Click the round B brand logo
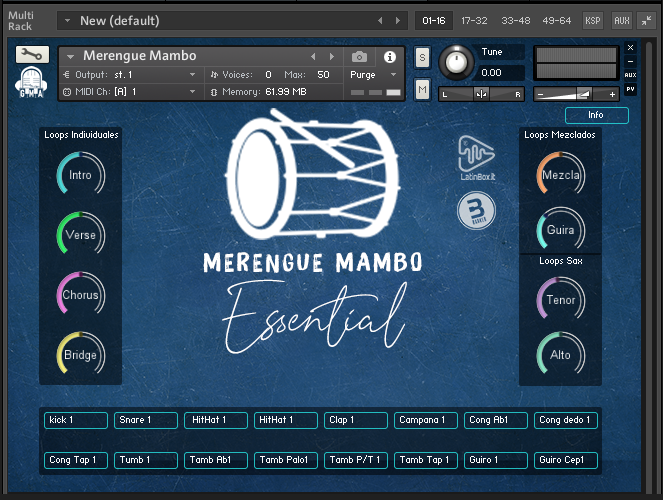This screenshot has height=500, width=663. click(x=477, y=210)
